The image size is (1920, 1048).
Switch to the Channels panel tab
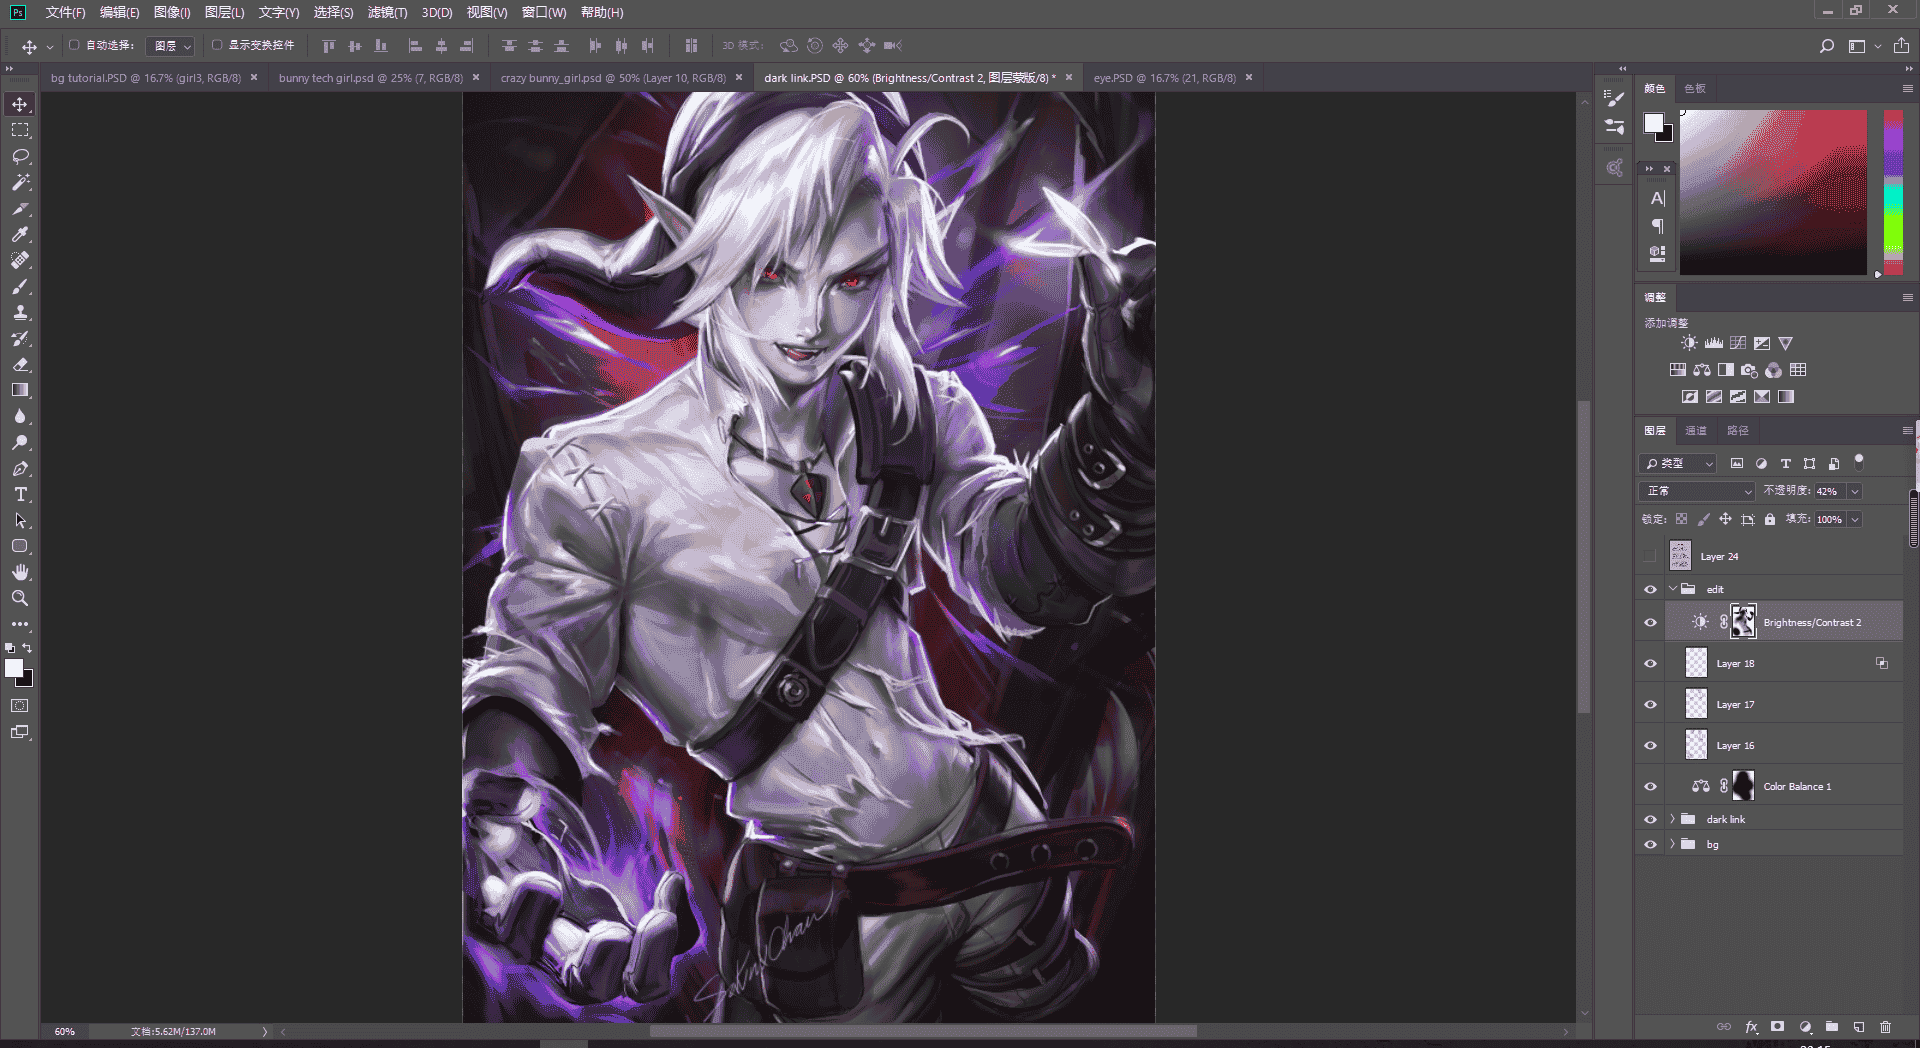point(1696,431)
